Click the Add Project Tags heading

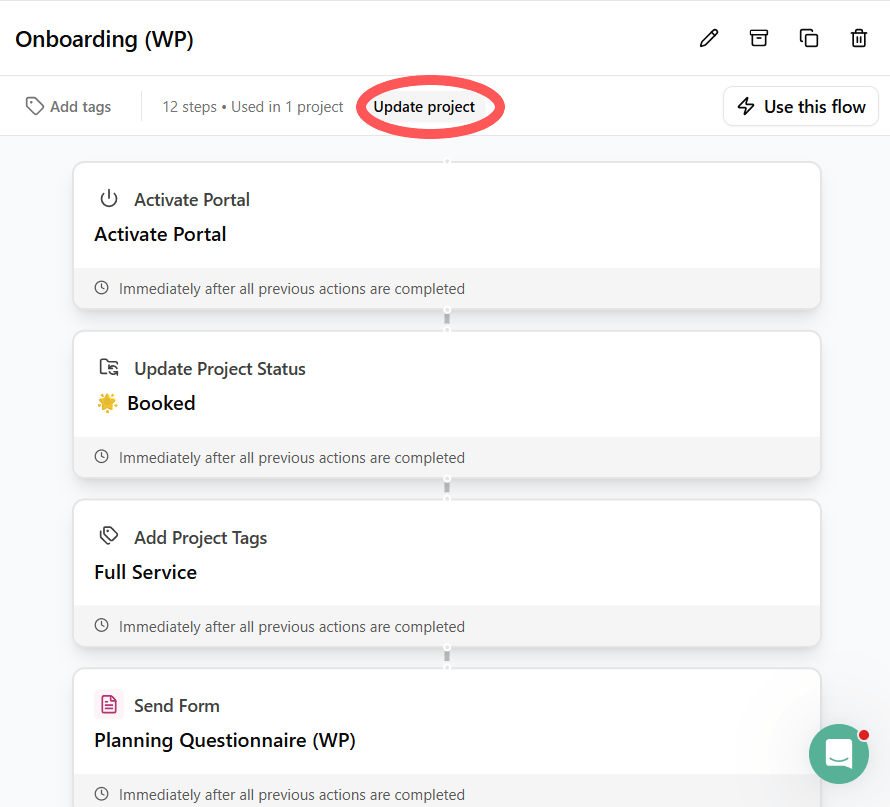200,538
